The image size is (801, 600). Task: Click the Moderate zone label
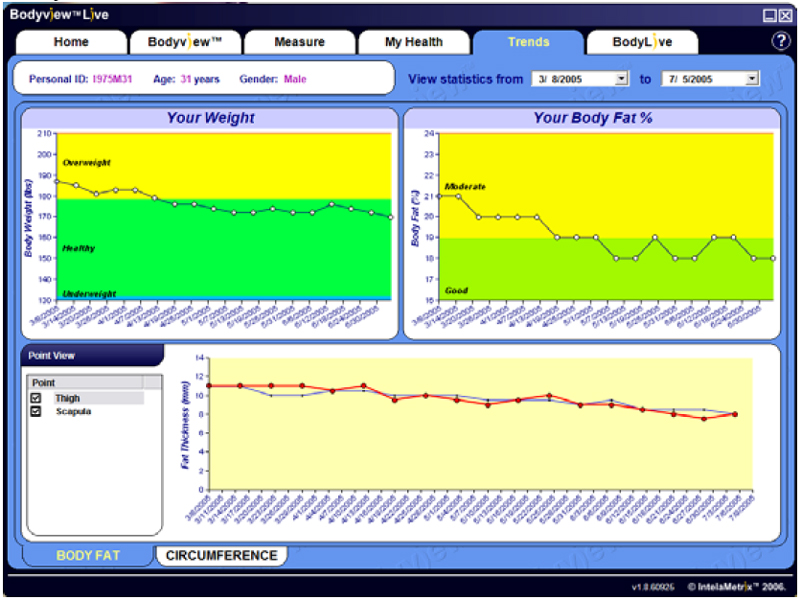[465, 186]
